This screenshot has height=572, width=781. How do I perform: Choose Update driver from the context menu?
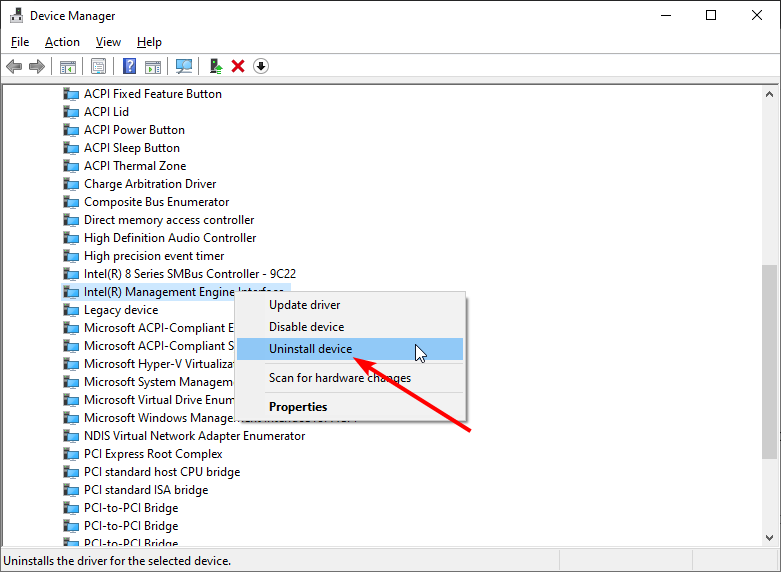(350, 305)
